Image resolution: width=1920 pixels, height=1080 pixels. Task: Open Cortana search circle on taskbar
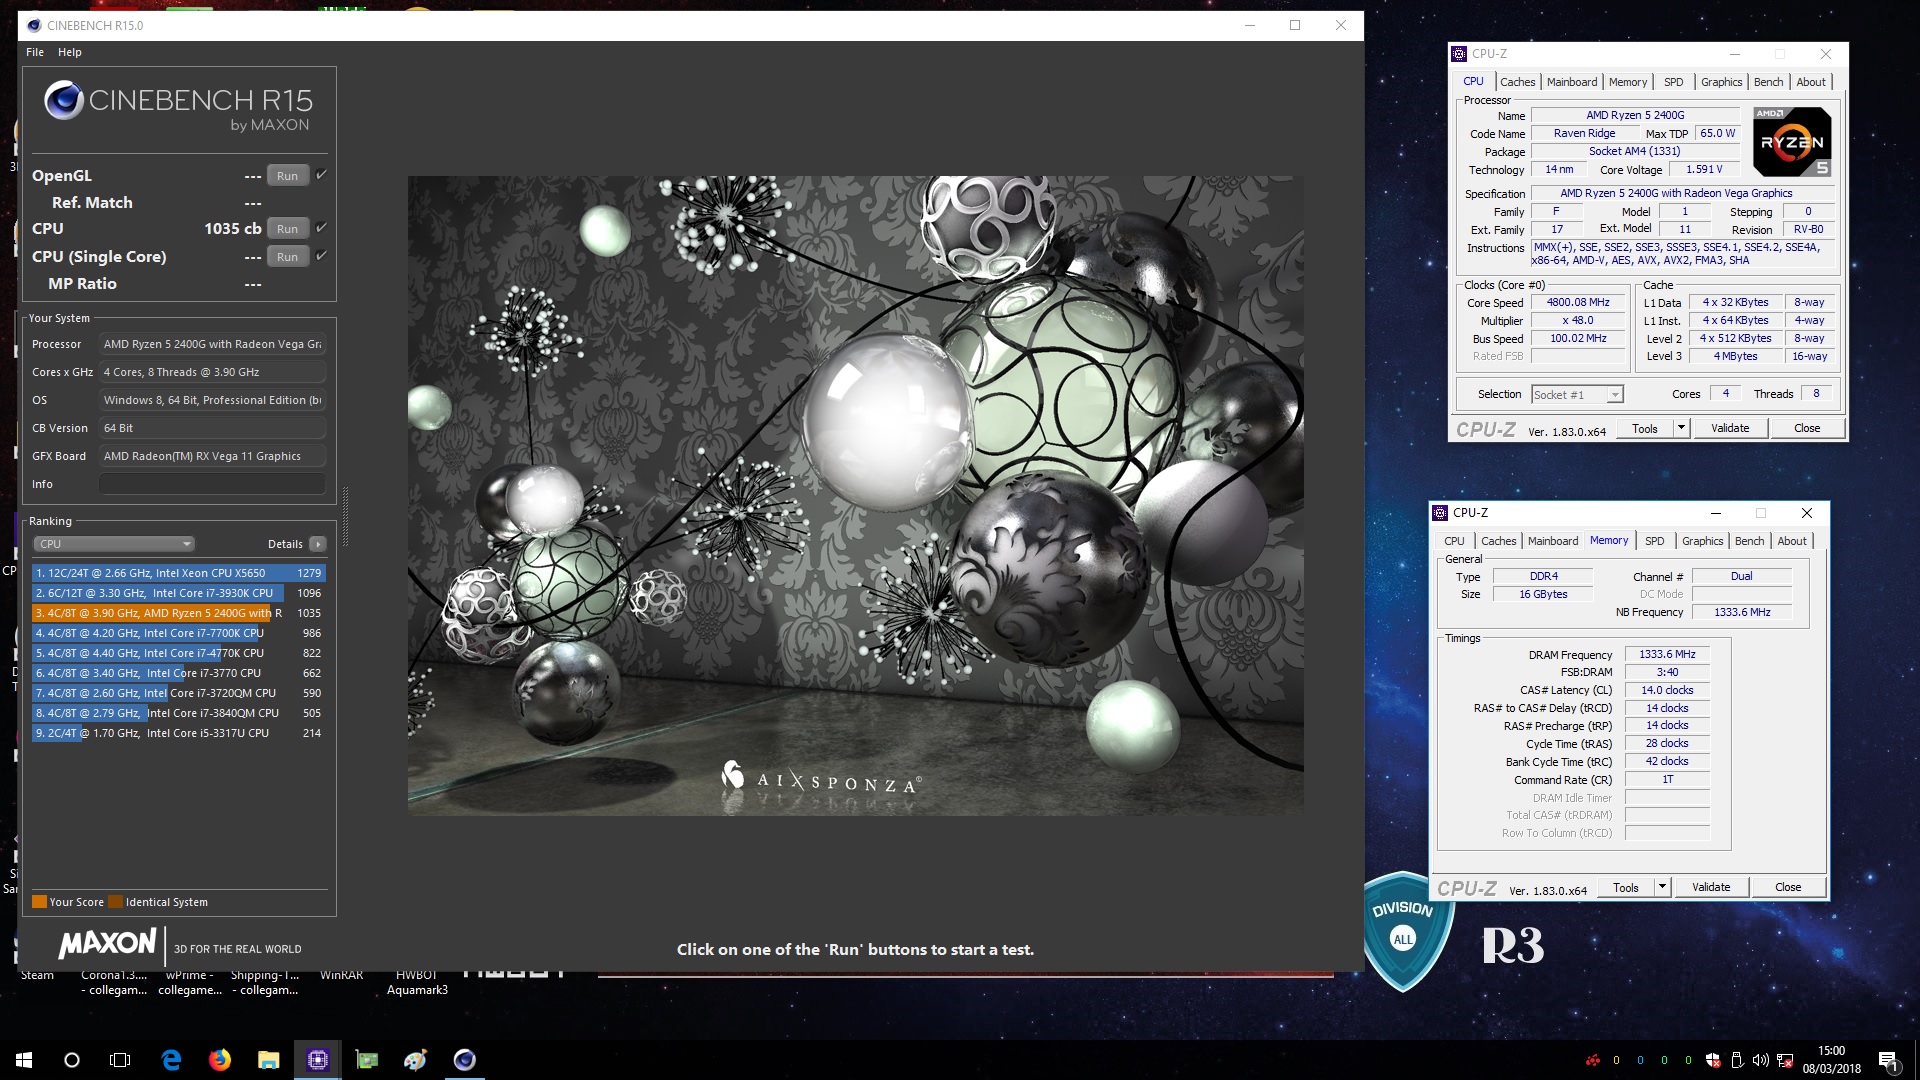coord(72,1060)
